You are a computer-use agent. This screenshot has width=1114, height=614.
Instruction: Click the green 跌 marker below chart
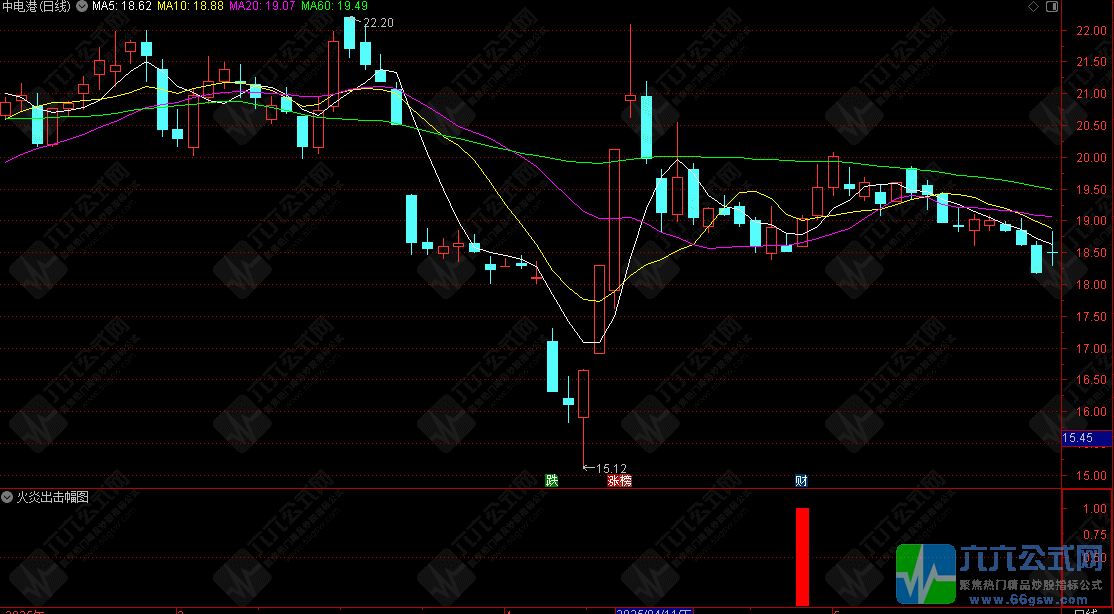[552, 480]
